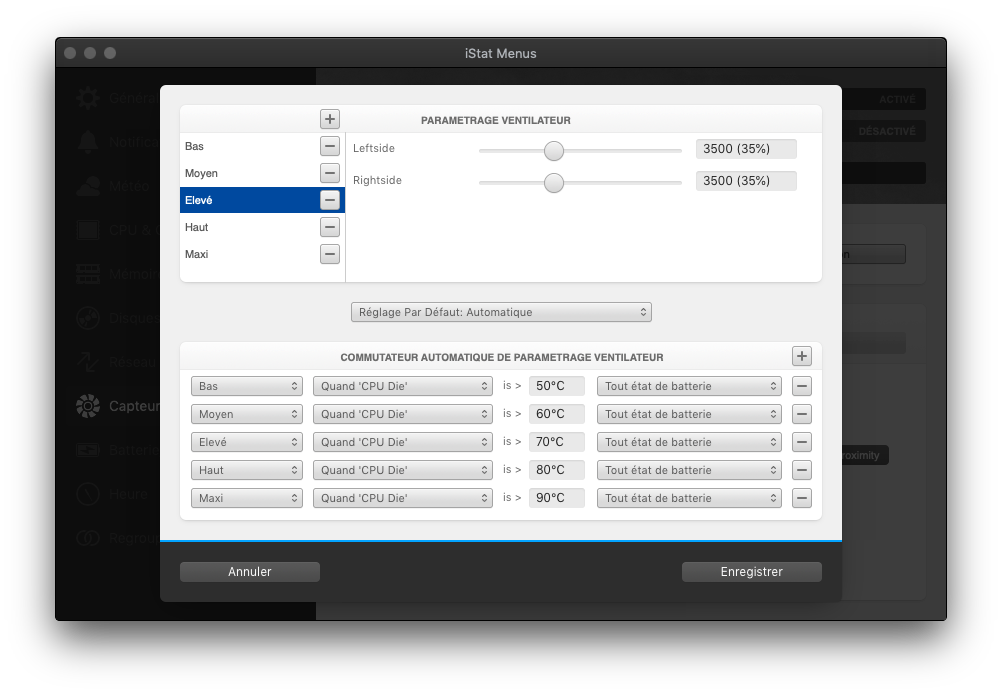Adjust the Rightside fan speed slider
Viewport: 1002px width, 694px height.
pyautogui.click(x=554, y=183)
